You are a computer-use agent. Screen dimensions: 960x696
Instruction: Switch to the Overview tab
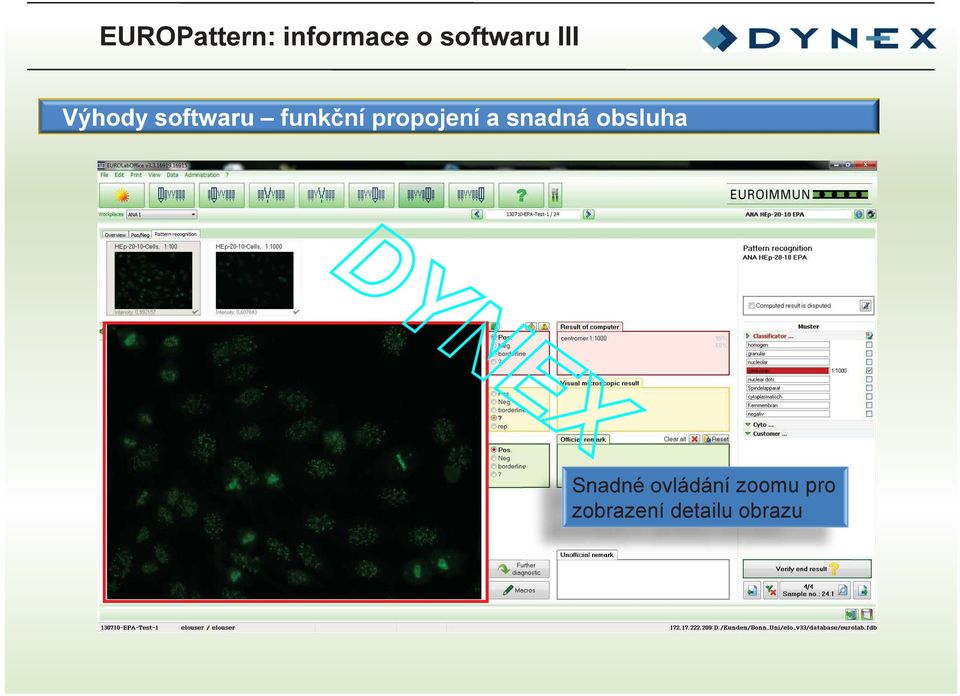click(115, 234)
